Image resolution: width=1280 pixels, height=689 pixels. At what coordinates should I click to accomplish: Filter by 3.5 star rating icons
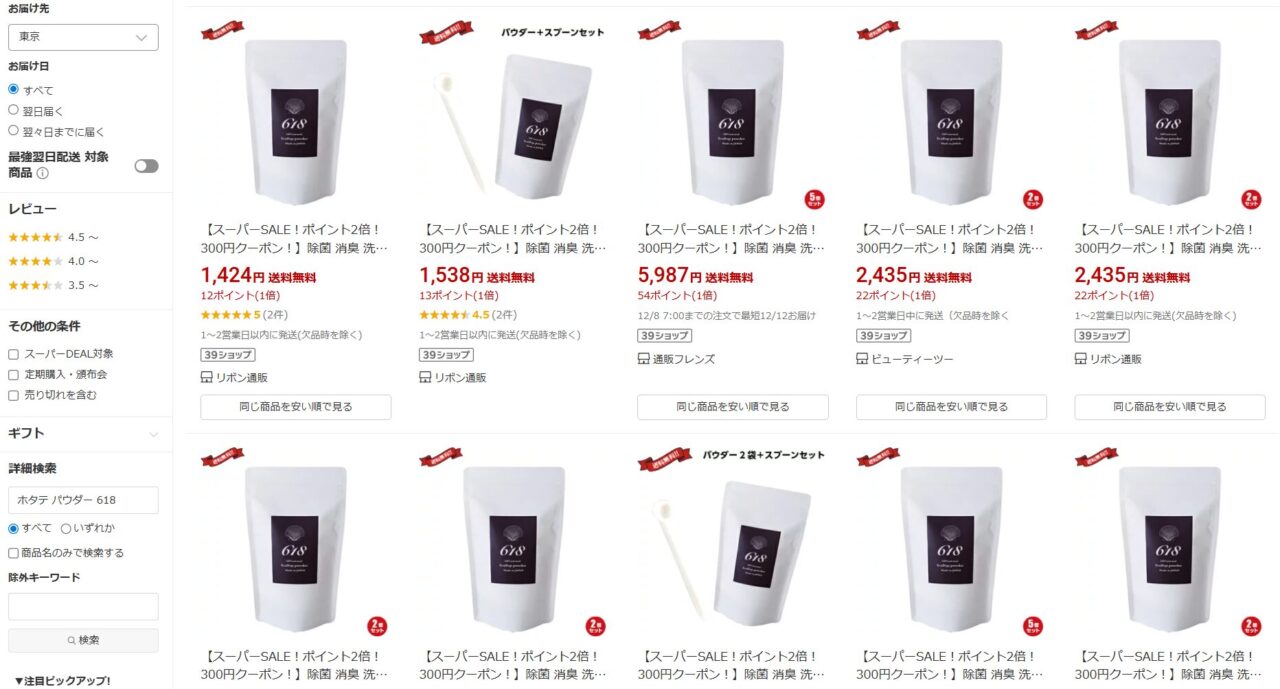pos(36,285)
